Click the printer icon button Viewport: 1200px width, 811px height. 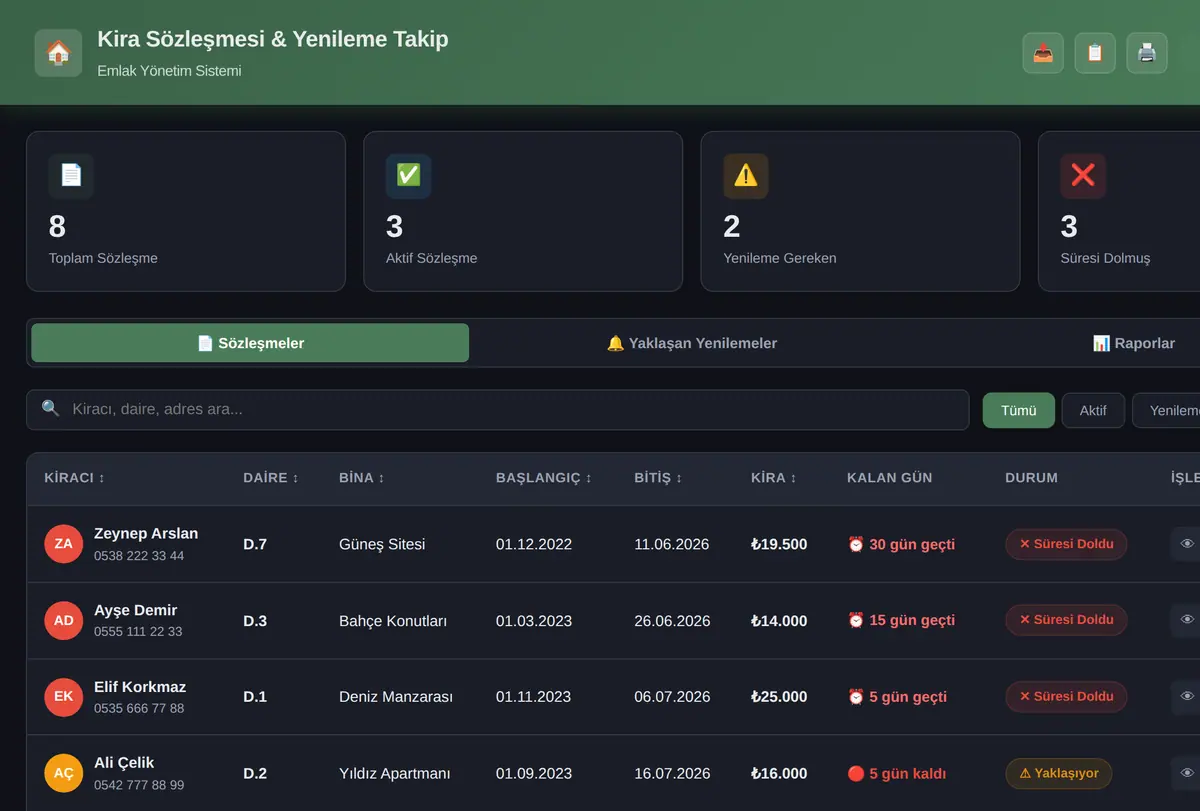[1147, 53]
